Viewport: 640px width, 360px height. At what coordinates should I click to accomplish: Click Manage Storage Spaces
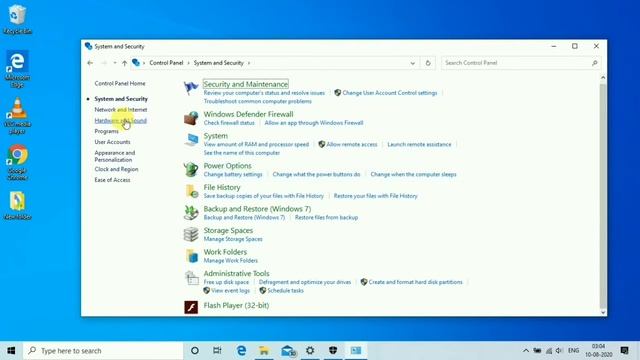[233, 239]
